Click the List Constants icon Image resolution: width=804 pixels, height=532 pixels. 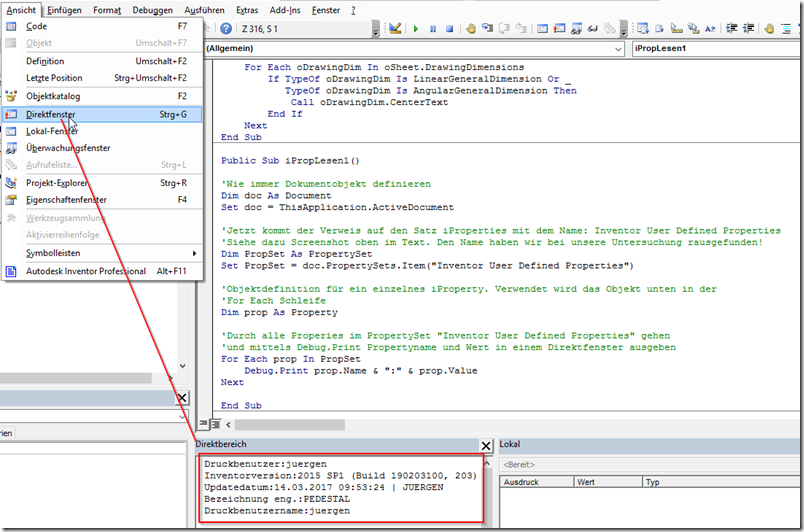tap(660, 29)
